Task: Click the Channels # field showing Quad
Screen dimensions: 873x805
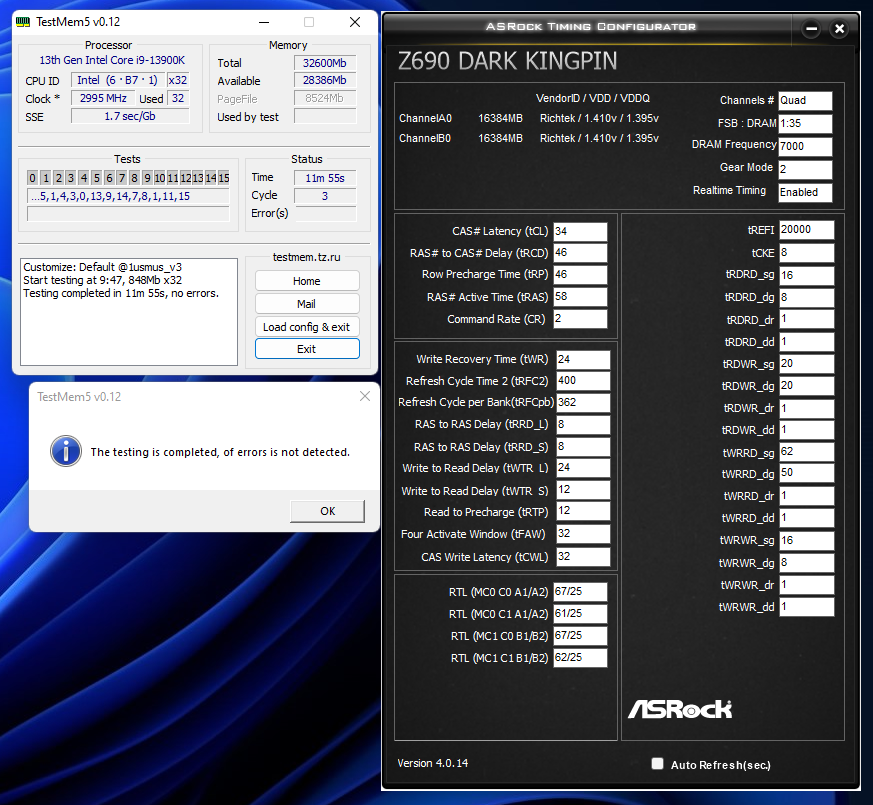Action: pyautogui.click(x=805, y=101)
